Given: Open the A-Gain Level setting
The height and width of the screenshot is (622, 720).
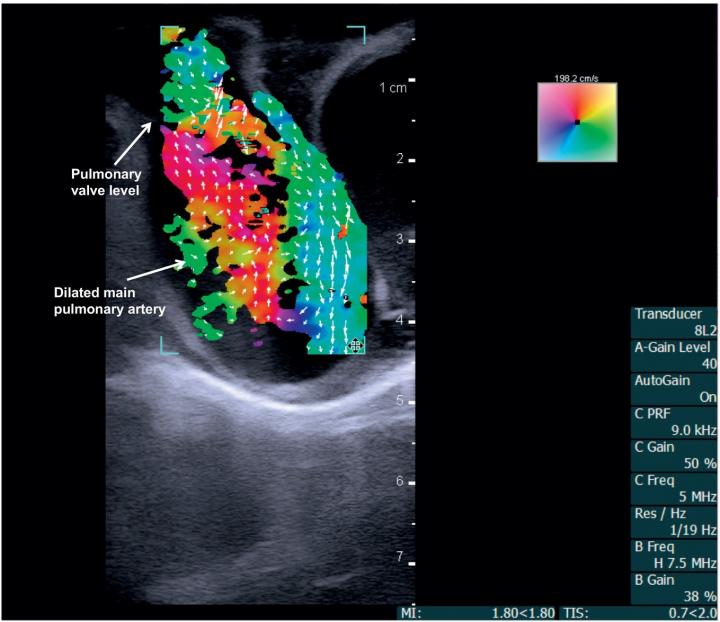Looking at the screenshot, I should pos(674,355).
